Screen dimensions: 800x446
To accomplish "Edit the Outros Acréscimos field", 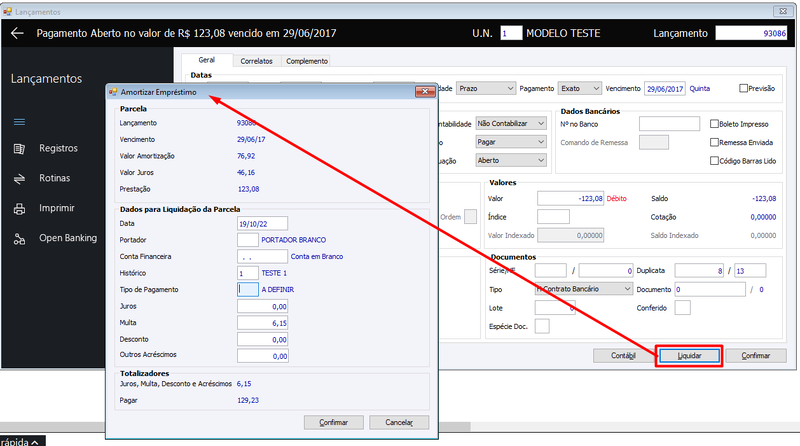I will pyautogui.click(x=263, y=356).
